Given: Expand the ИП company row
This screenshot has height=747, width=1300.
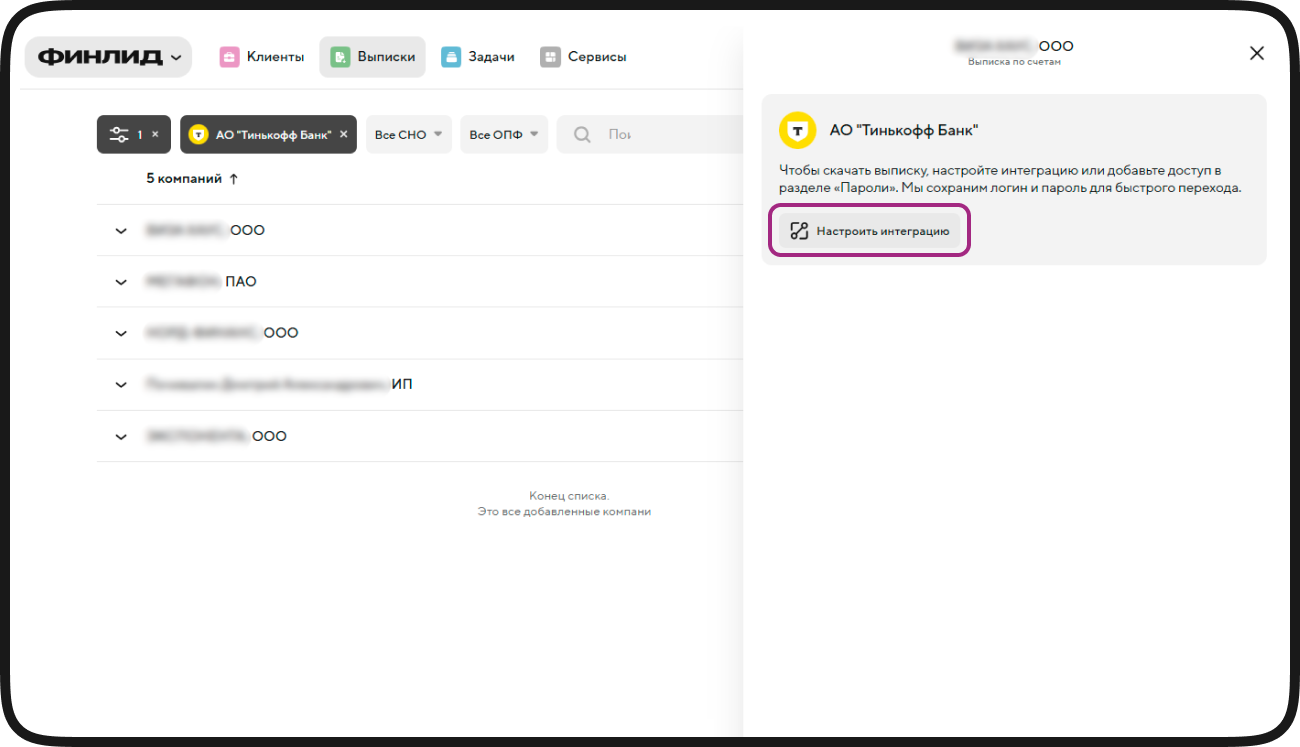Looking at the screenshot, I should pyautogui.click(x=121, y=384).
